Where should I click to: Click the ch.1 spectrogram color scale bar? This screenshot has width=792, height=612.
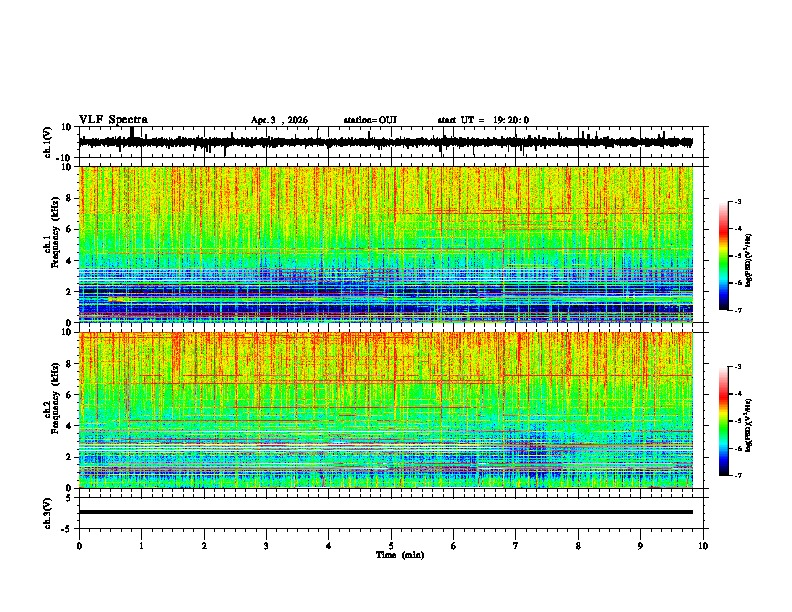pos(724,256)
